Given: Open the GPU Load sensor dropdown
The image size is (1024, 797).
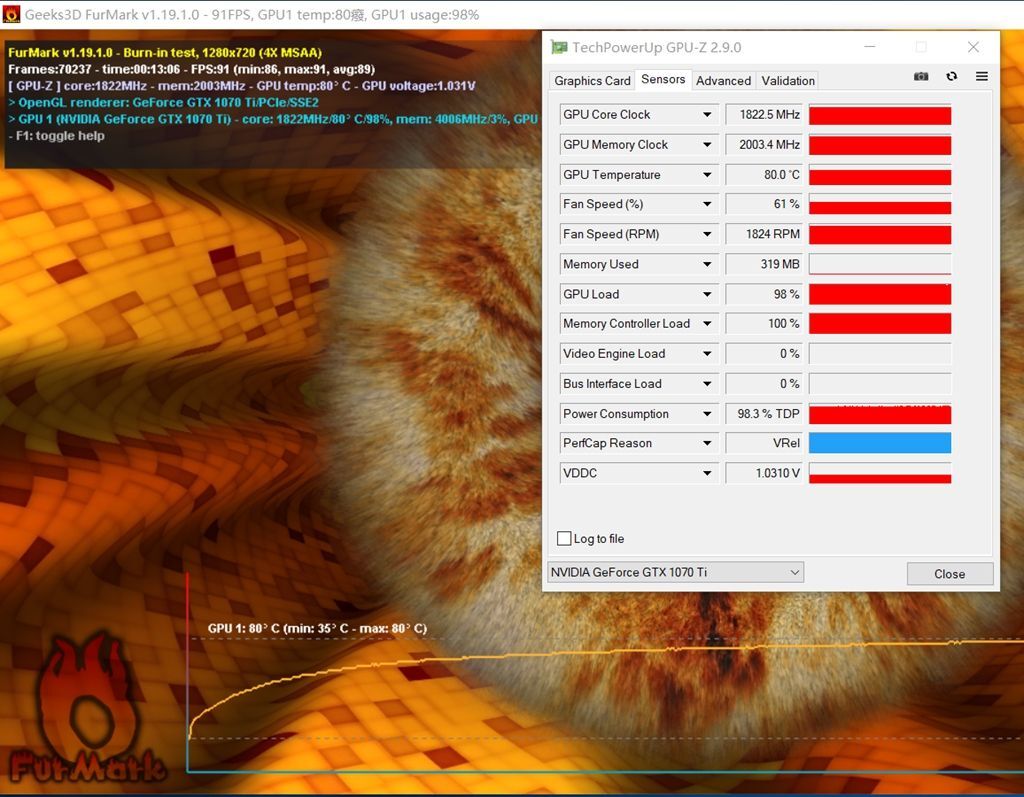Looking at the screenshot, I should tap(707, 294).
